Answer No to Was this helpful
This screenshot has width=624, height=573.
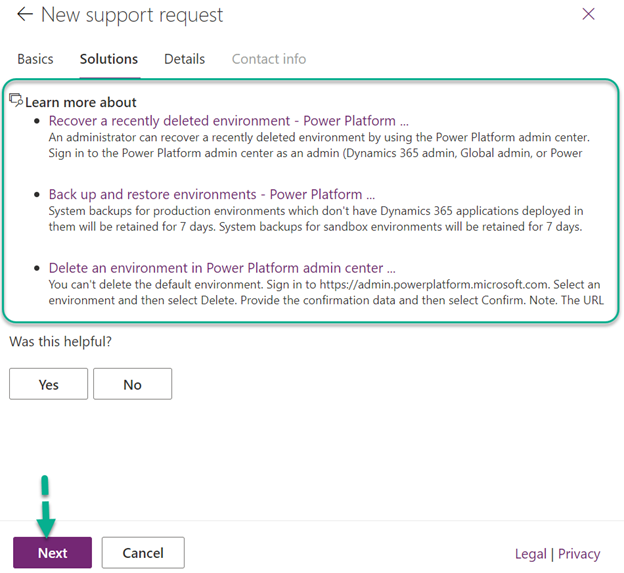pyautogui.click(x=133, y=384)
